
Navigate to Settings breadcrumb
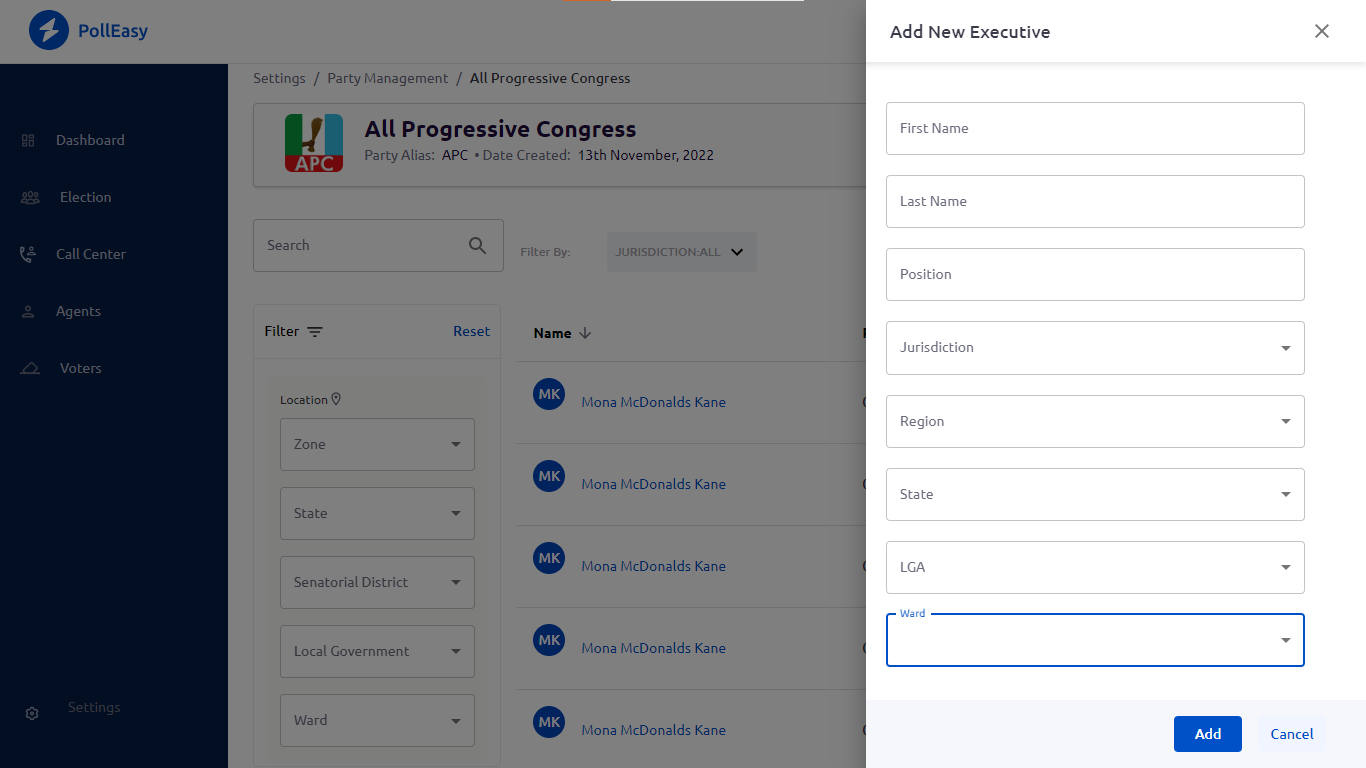coord(279,78)
